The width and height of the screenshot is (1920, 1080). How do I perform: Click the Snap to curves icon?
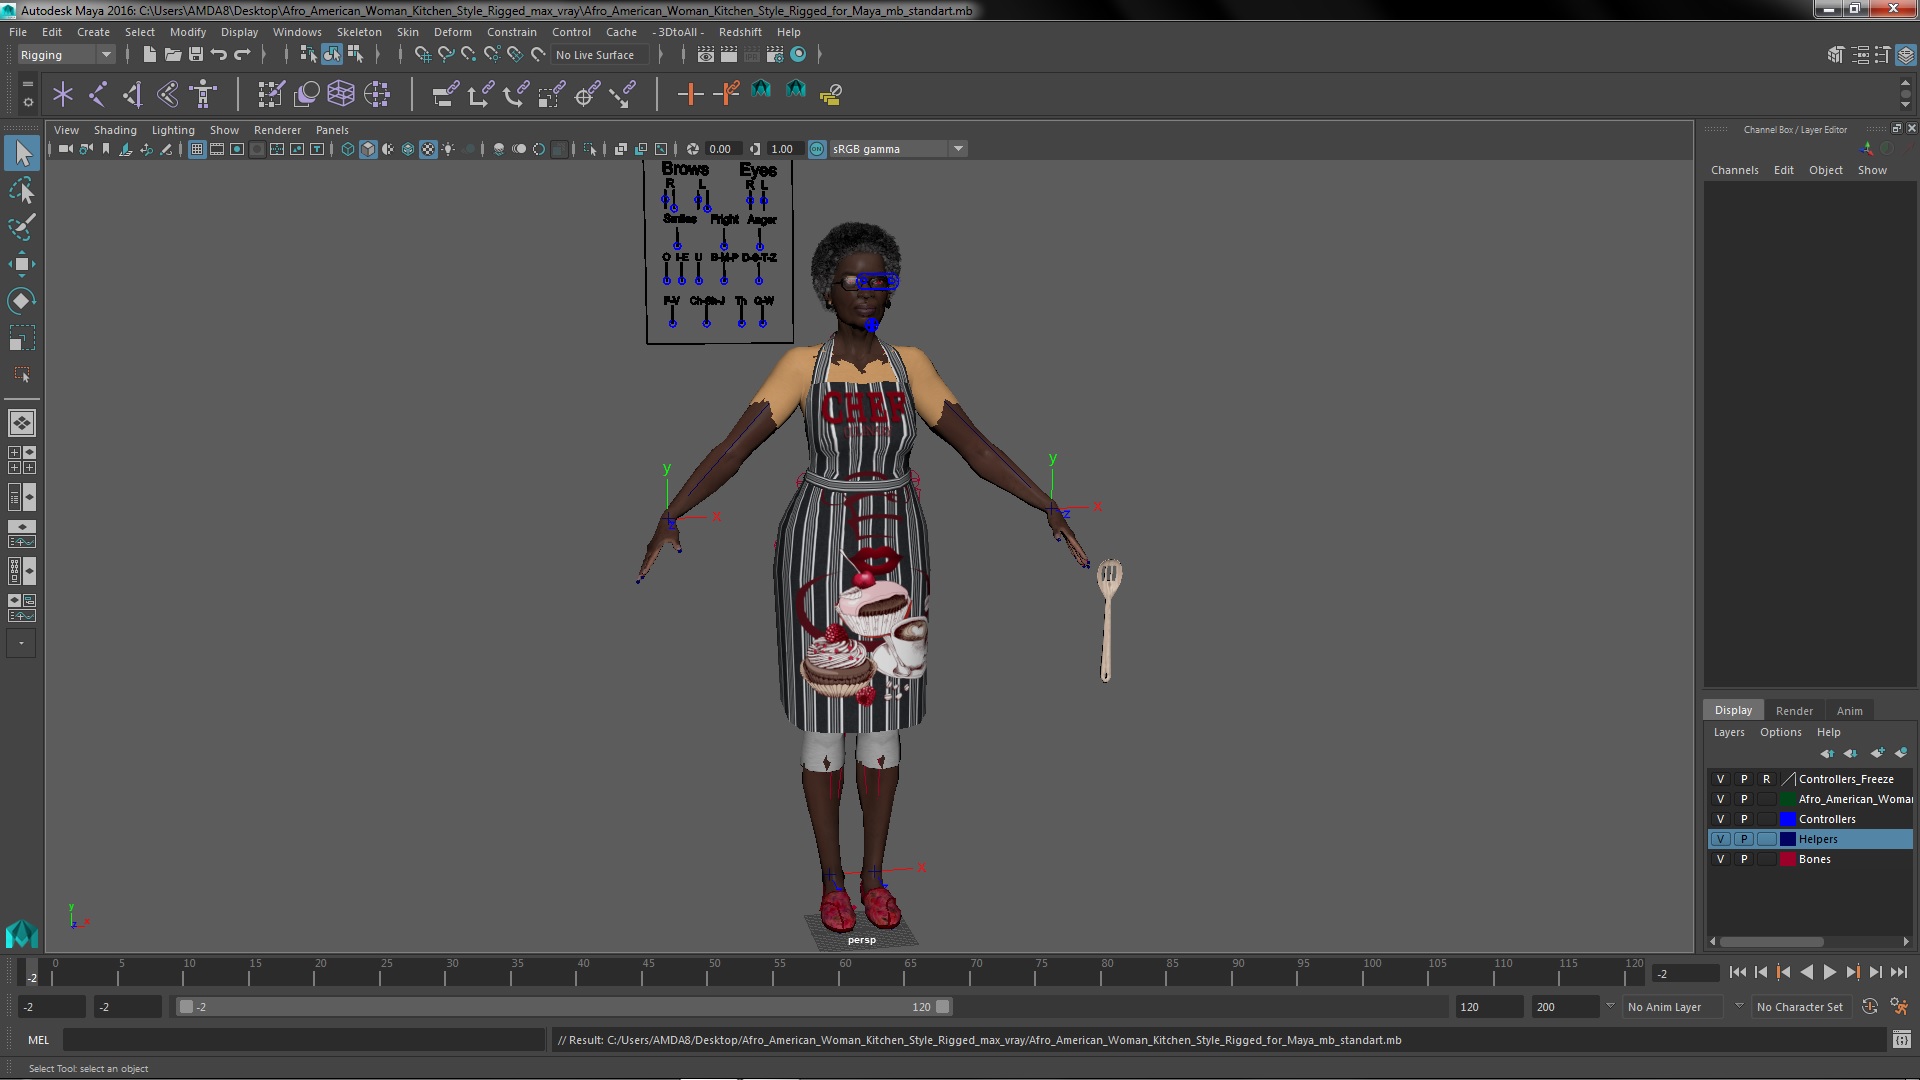coord(446,54)
